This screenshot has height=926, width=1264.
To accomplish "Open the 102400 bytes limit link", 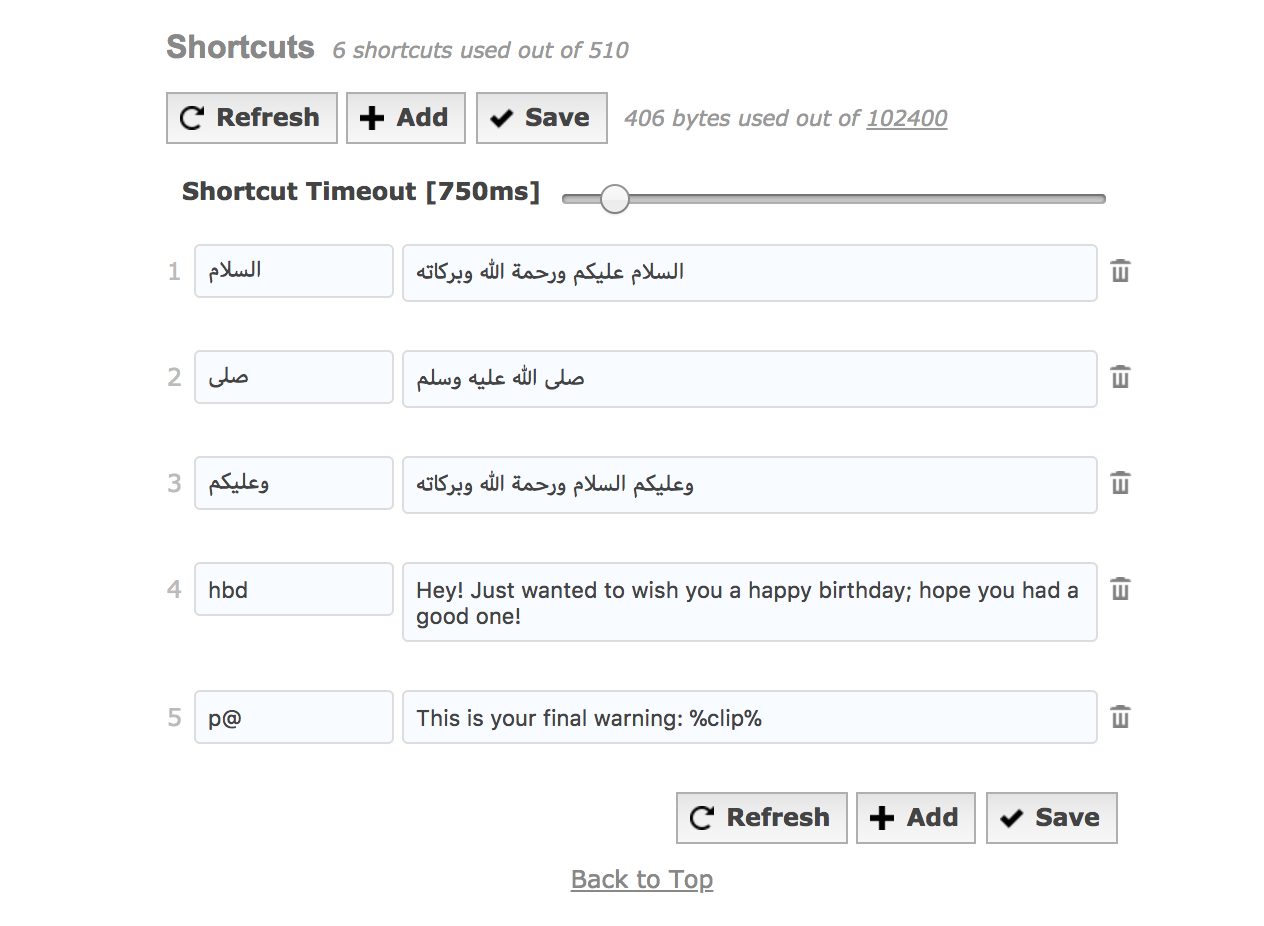I will click(x=906, y=119).
